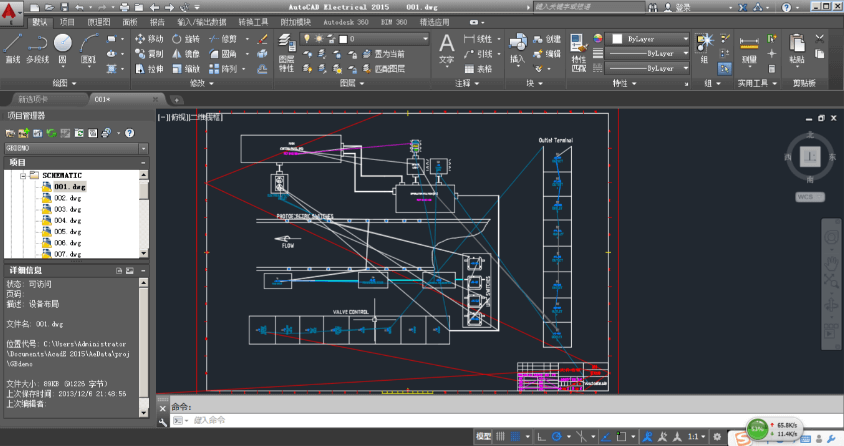Screen dimensions: 844x446
Task: Select 003.dwg in the project list
Action: [67, 209]
